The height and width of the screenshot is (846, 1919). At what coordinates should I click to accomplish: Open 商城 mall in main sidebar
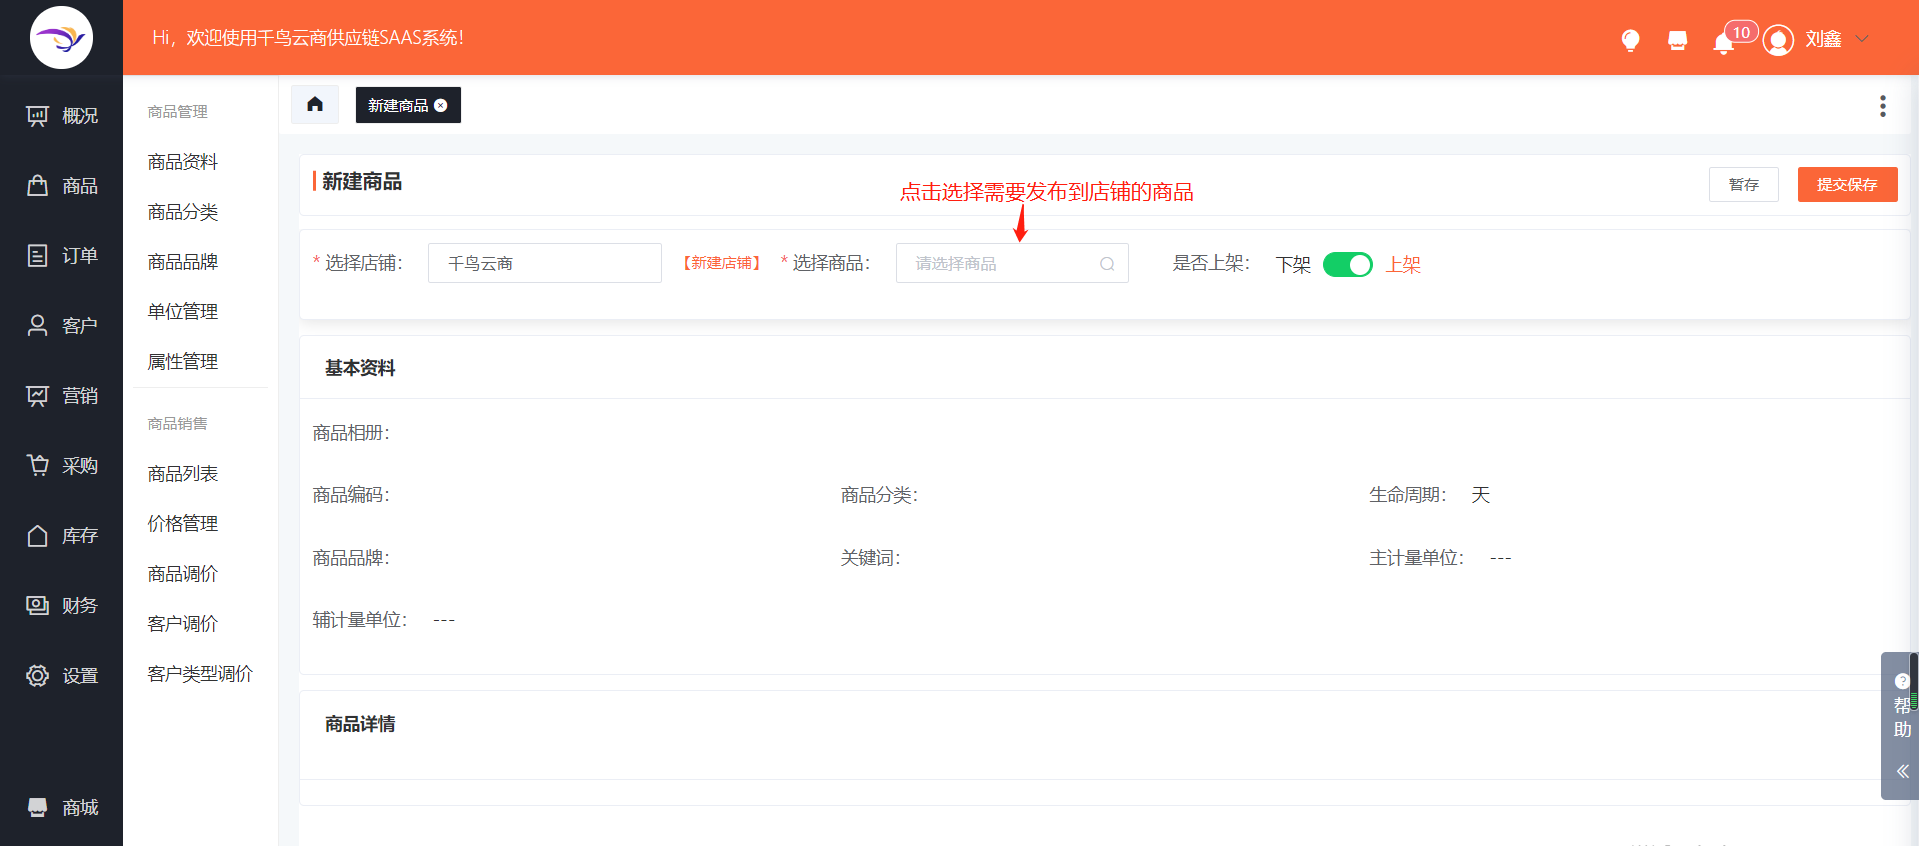[61, 808]
